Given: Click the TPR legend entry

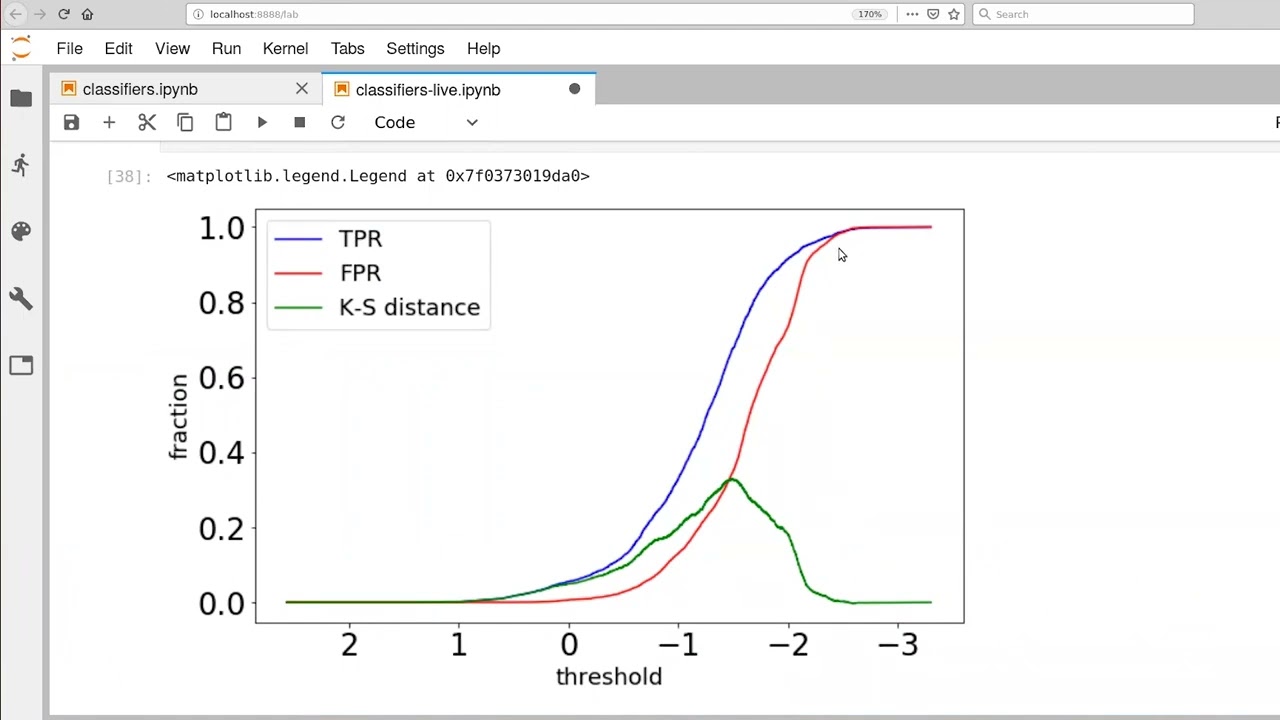Looking at the screenshot, I should pos(329,239).
